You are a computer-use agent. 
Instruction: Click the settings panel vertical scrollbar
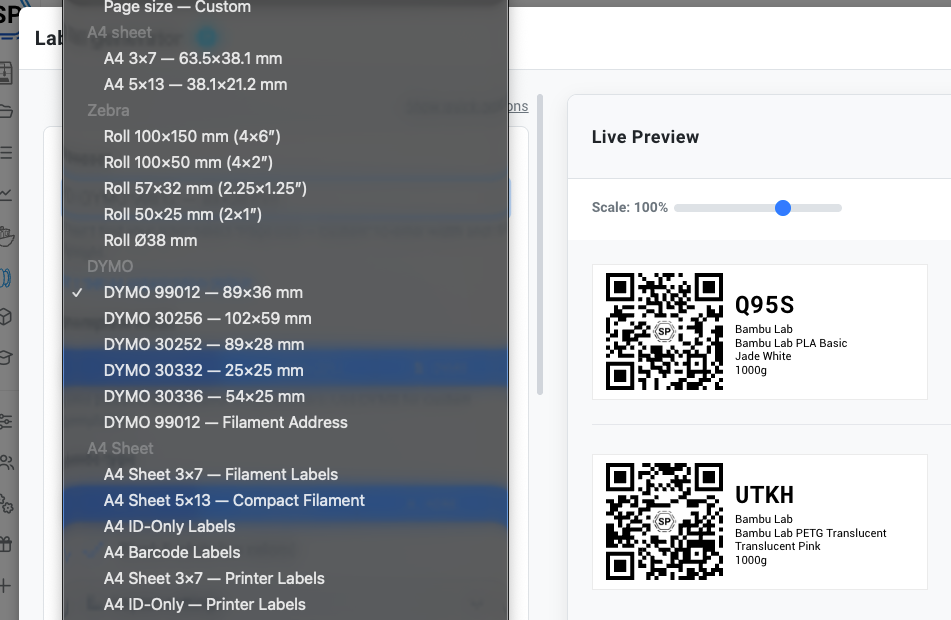540,244
